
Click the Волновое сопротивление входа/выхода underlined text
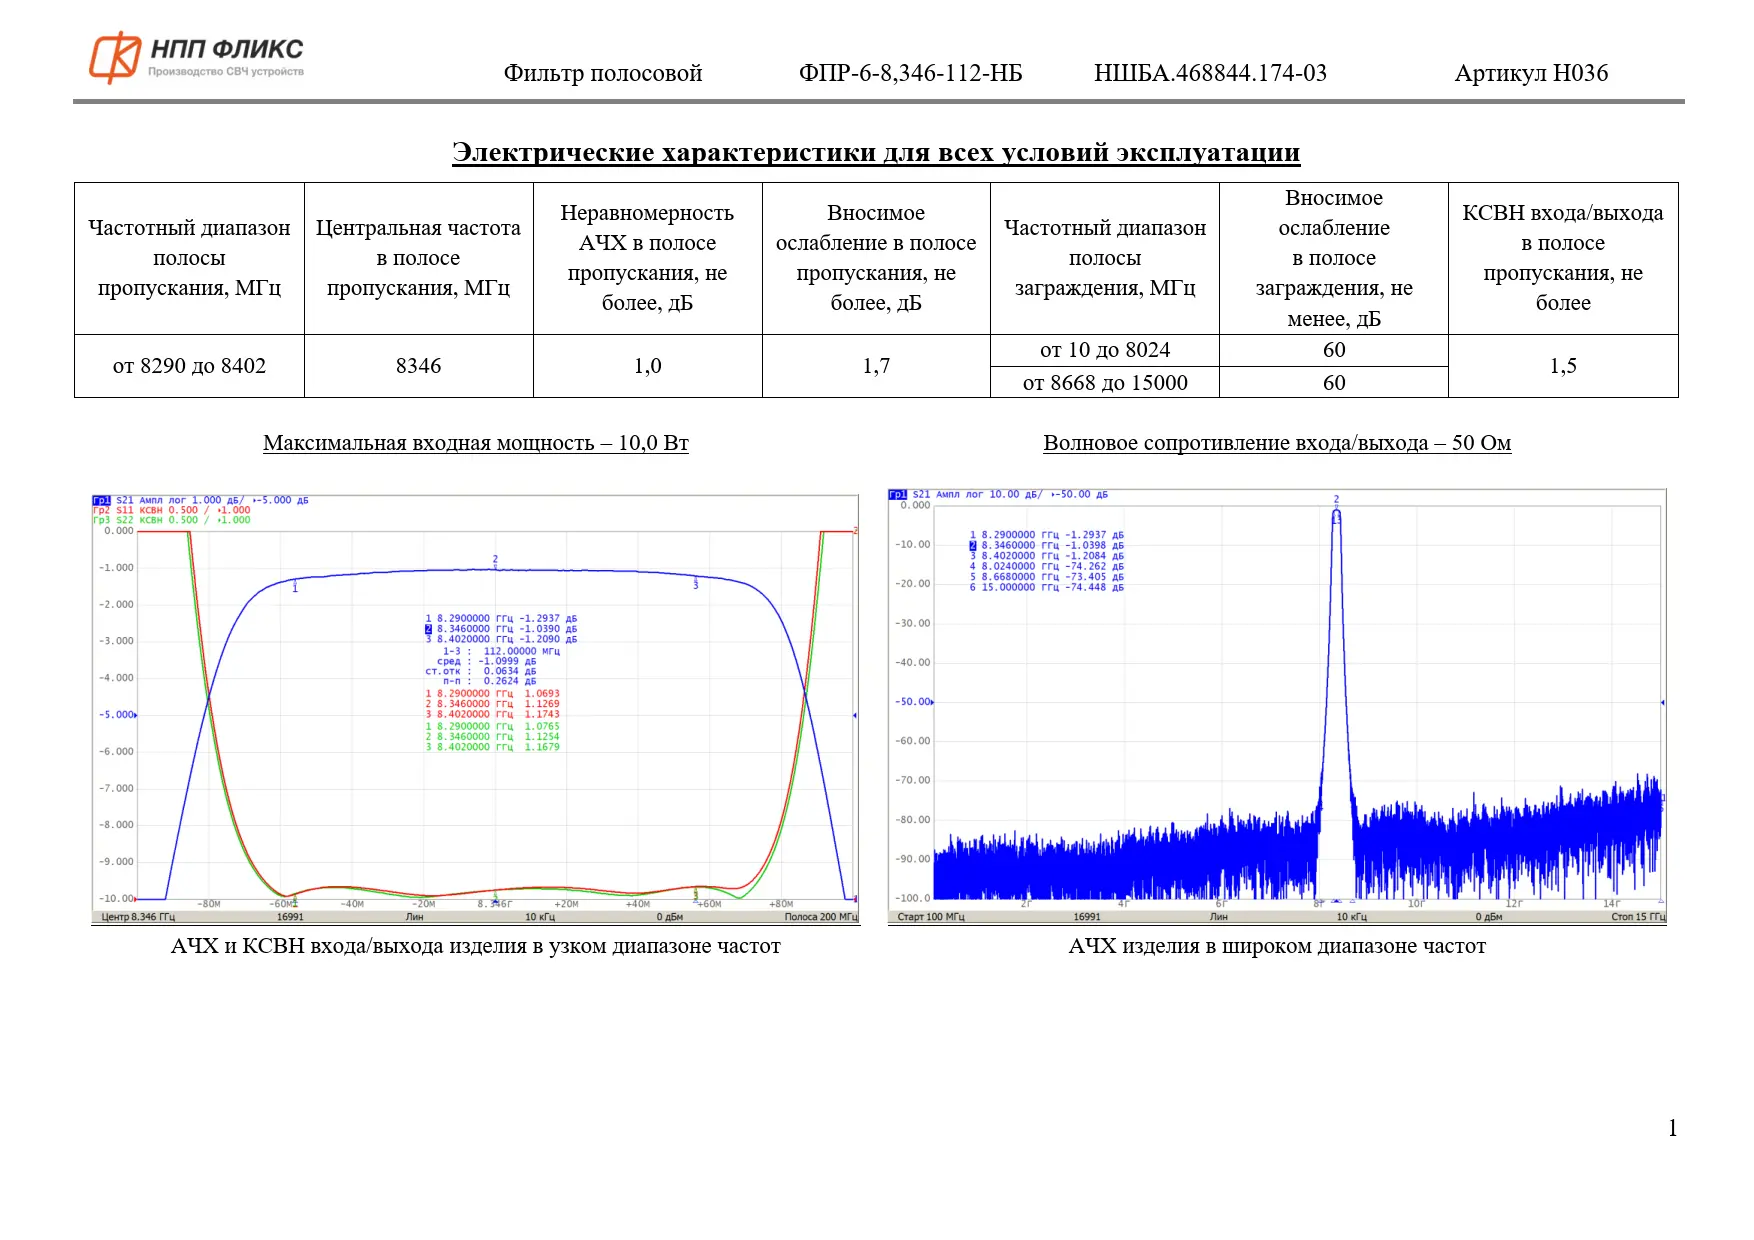pos(1276,443)
